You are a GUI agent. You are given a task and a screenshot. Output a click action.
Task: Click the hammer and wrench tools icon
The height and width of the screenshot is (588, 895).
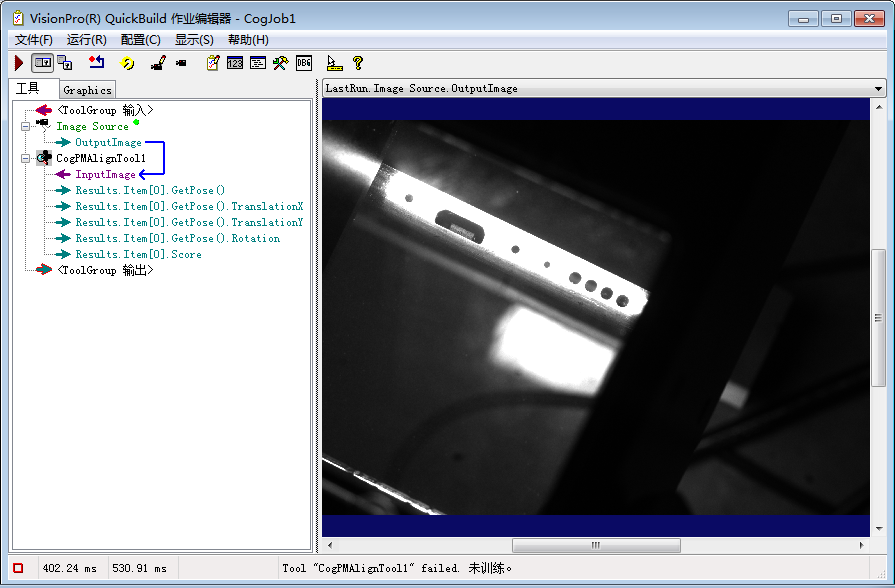point(281,63)
